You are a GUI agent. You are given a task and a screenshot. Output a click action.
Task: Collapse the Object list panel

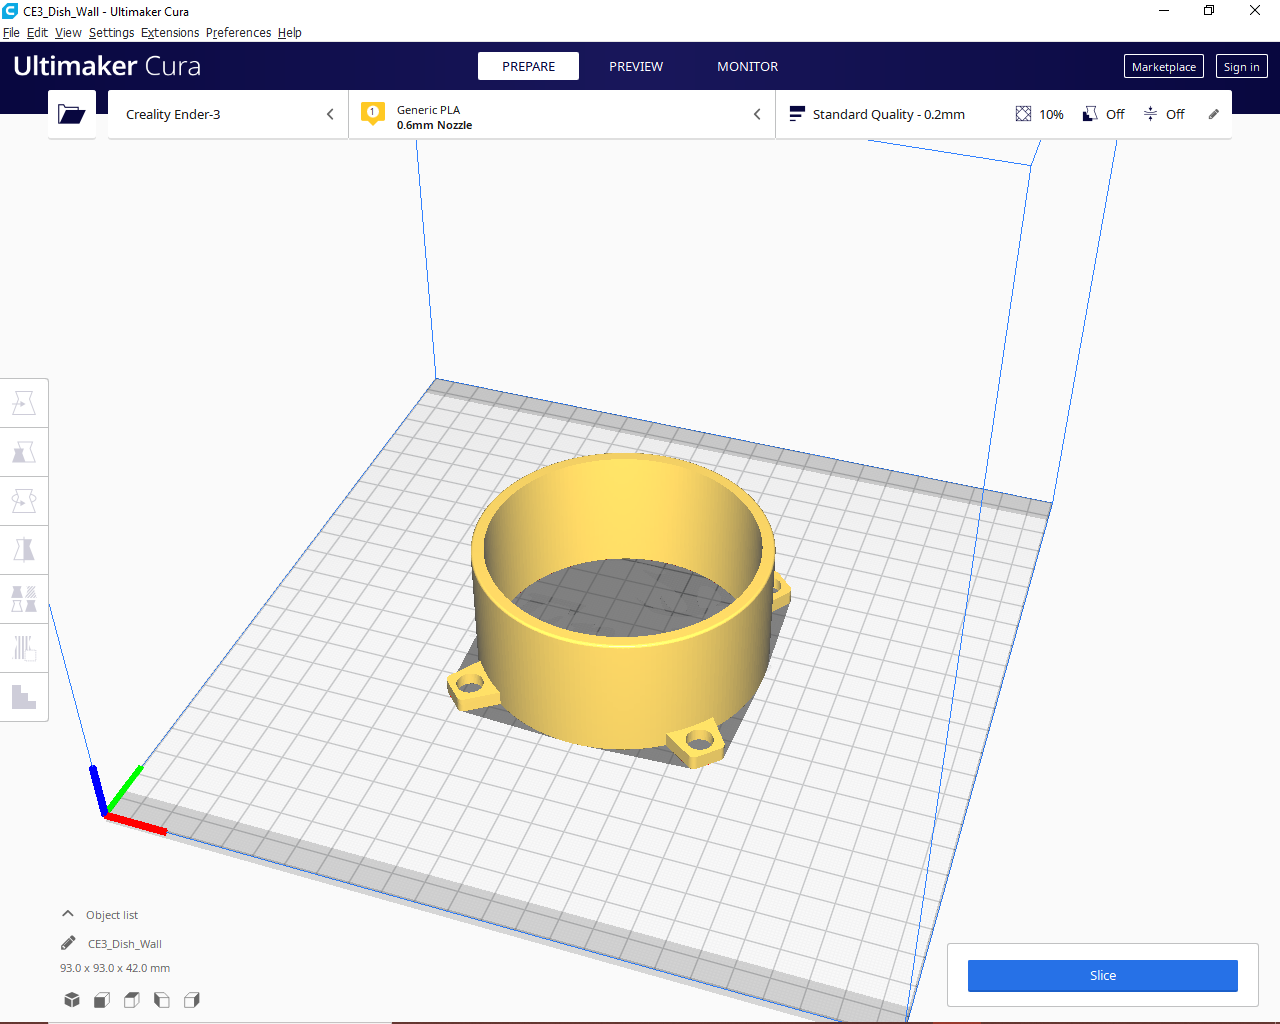tap(68, 914)
